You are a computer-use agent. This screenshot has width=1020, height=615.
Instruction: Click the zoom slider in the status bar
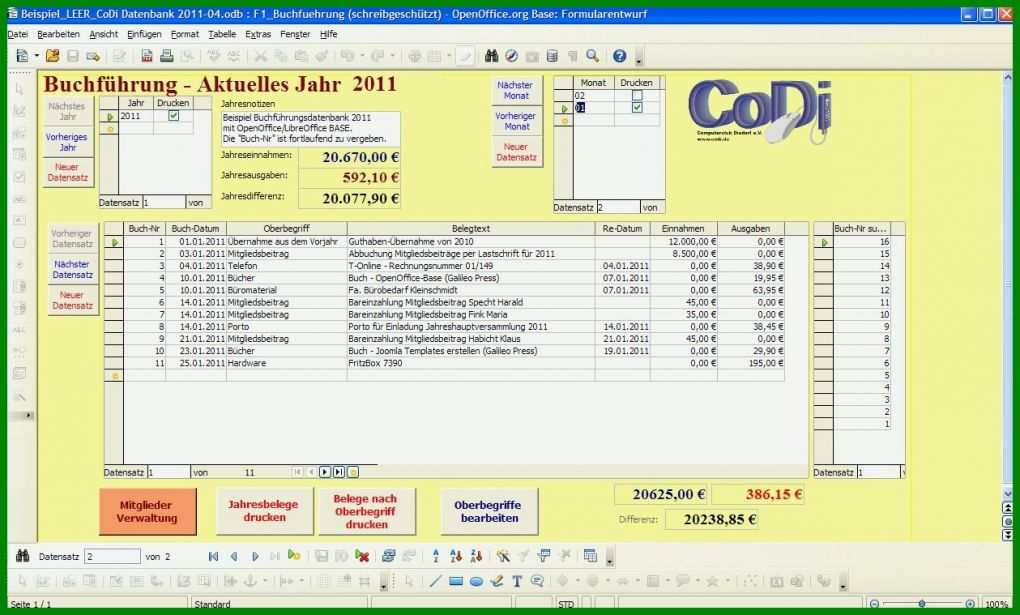pyautogui.click(x=922, y=604)
